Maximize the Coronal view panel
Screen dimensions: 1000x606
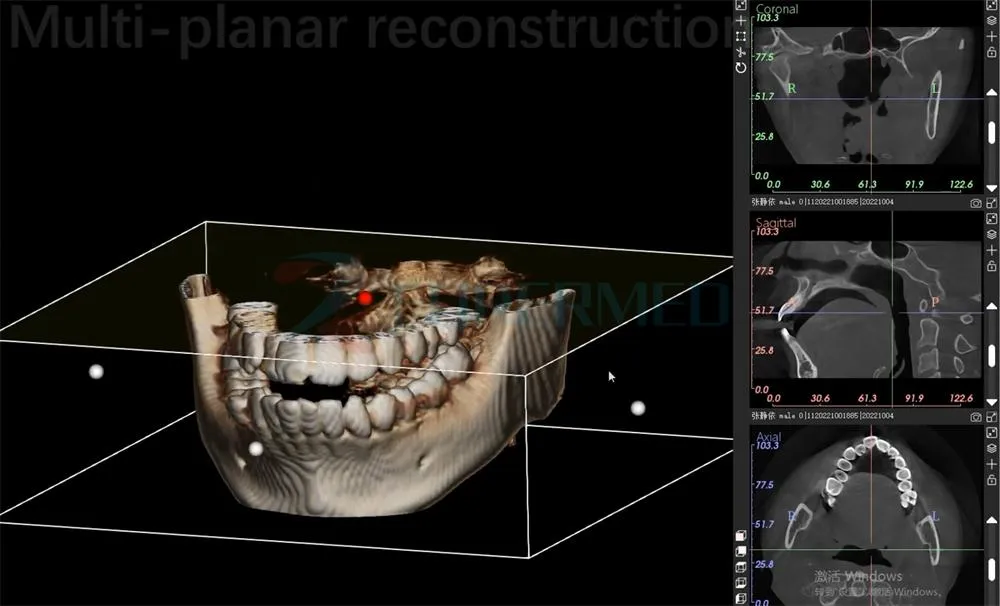[x=991, y=203]
